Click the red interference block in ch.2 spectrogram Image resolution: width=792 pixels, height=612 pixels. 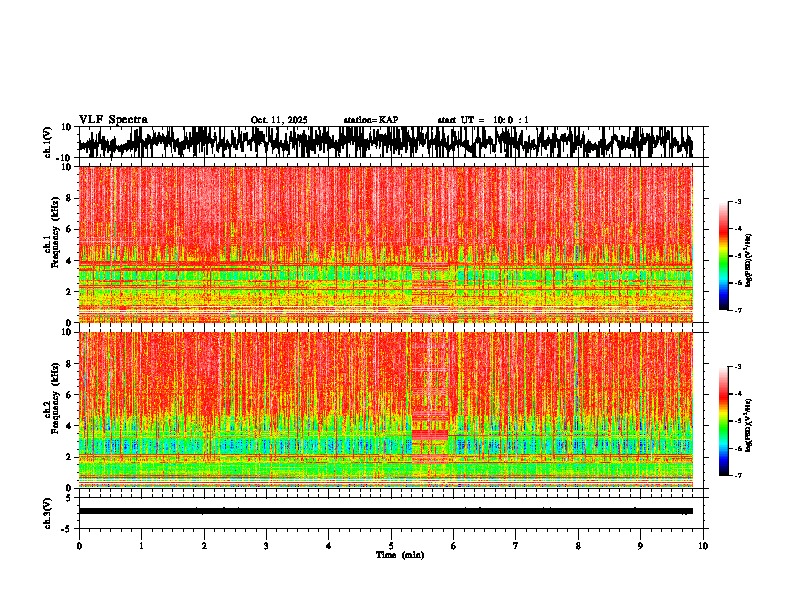tap(430, 435)
